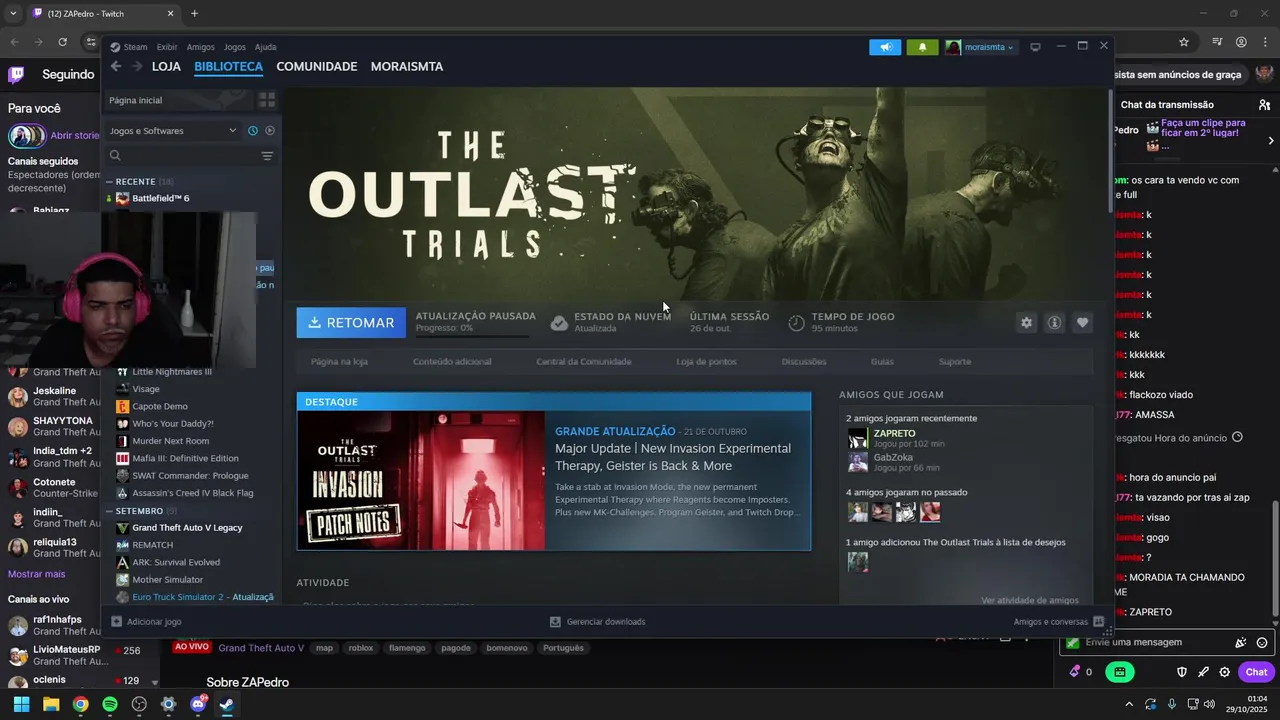Open the Guias link

[x=882, y=361]
